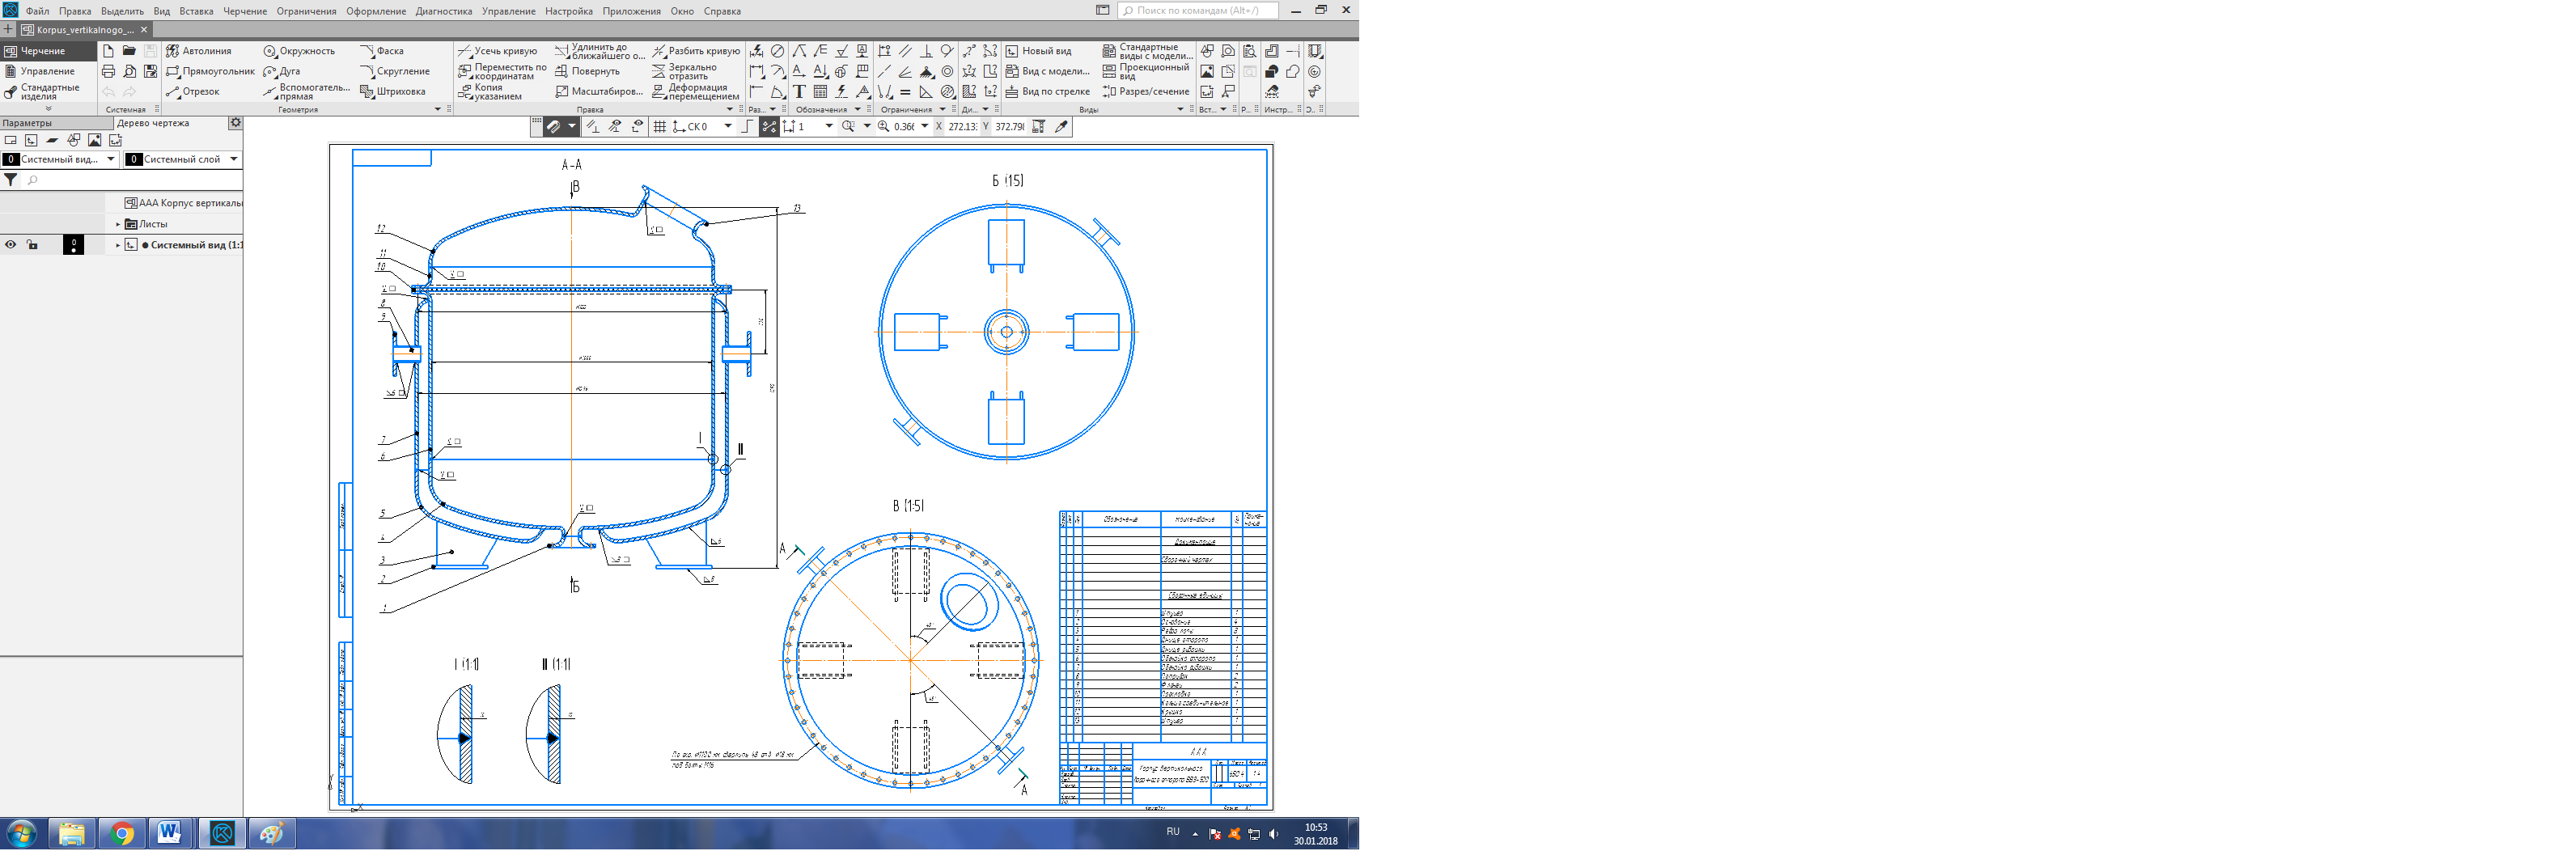2576x851 pixels.
Task: Open the zoom scale 0.366 dropdown
Action: point(924,127)
